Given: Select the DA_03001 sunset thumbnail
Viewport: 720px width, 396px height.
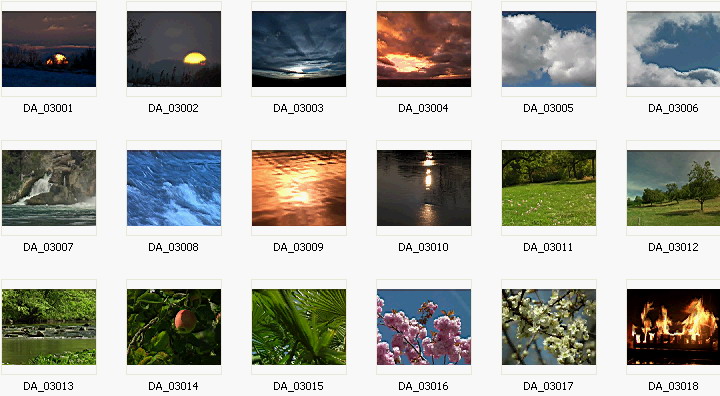Looking at the screenshot, I should click(49, 49).
